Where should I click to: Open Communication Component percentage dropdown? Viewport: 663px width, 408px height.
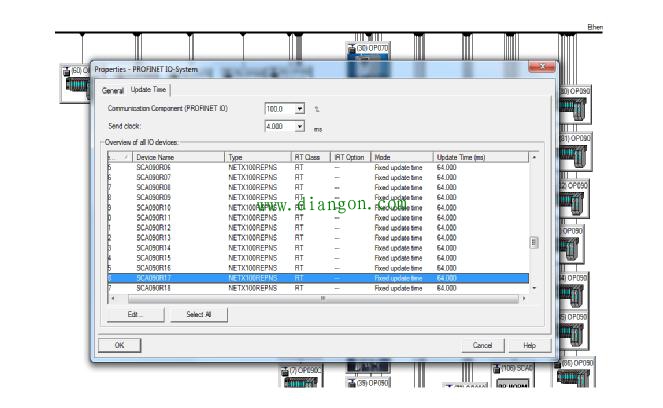point(299,108)
